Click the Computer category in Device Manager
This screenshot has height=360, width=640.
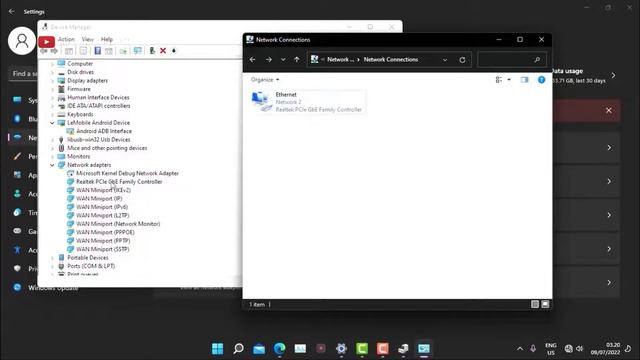[x=80, y=64]
